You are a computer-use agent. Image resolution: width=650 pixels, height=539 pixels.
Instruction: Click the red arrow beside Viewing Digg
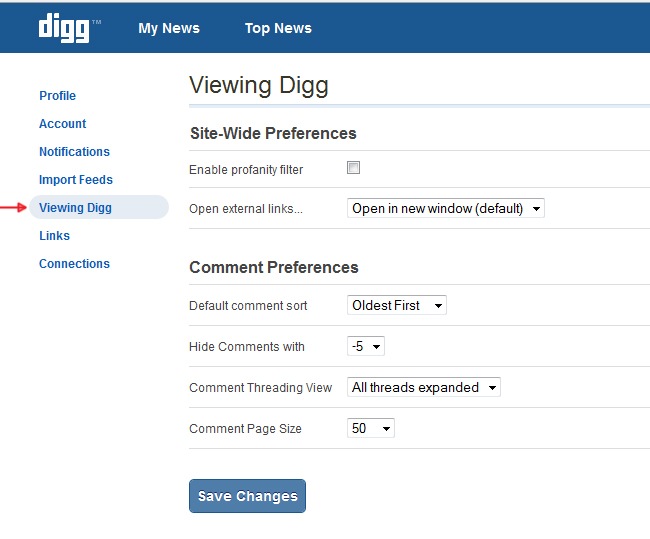pos(13,208)
